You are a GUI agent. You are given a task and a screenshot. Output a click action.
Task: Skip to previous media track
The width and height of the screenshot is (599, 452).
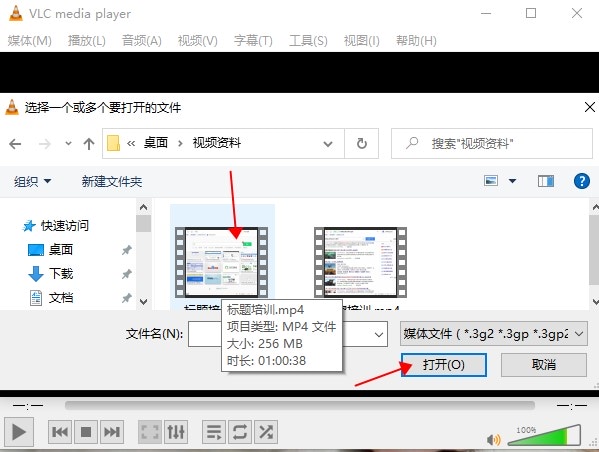point(60,432)
